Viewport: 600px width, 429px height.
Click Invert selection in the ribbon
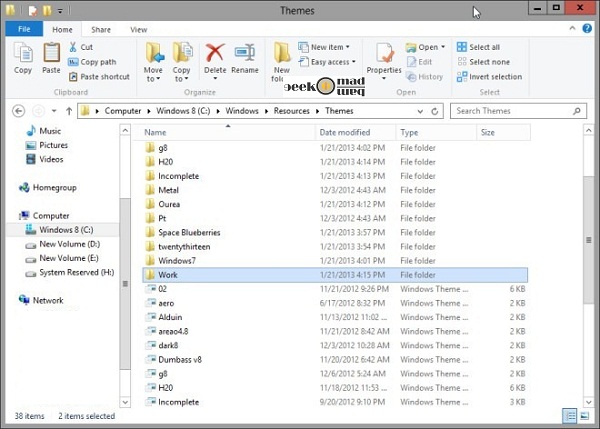point(489,77)
